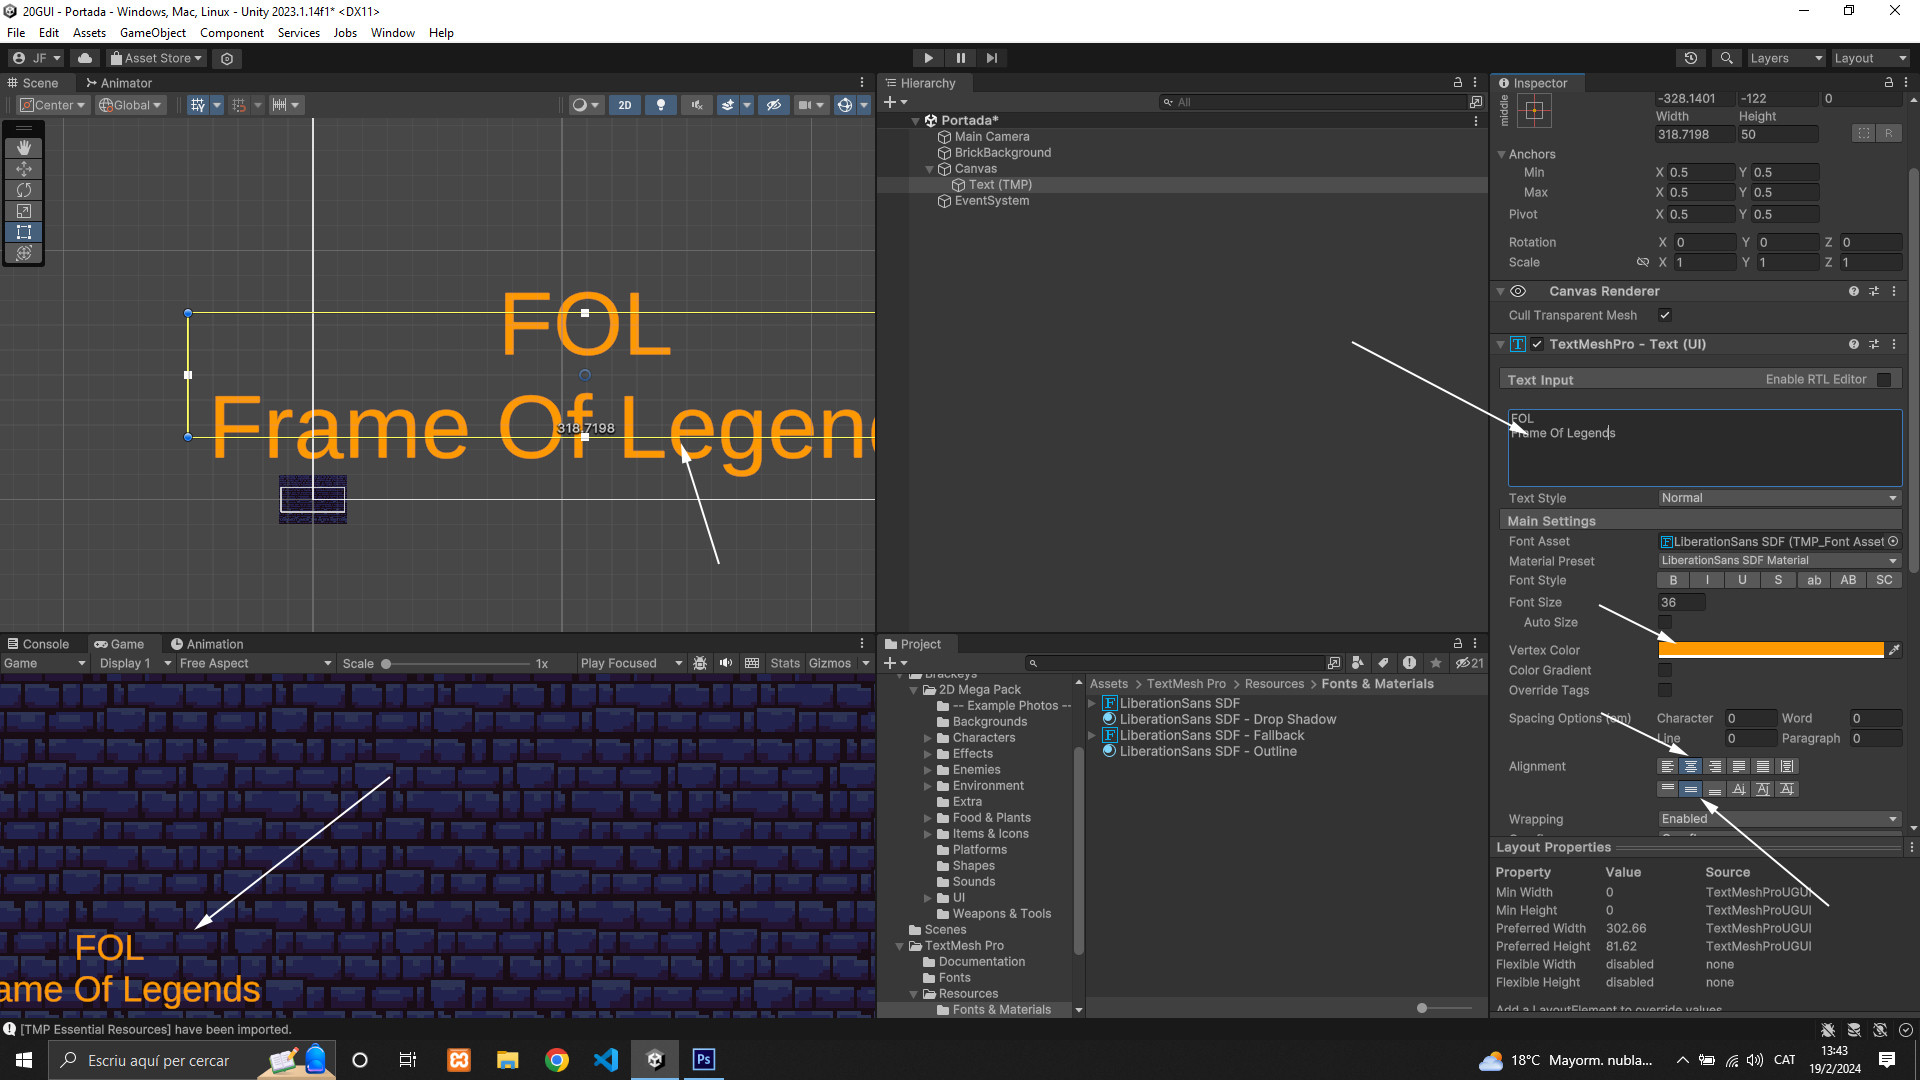1920x1080 pixels.
Task: Open the Undo History icon
Action: point(1691,58)
